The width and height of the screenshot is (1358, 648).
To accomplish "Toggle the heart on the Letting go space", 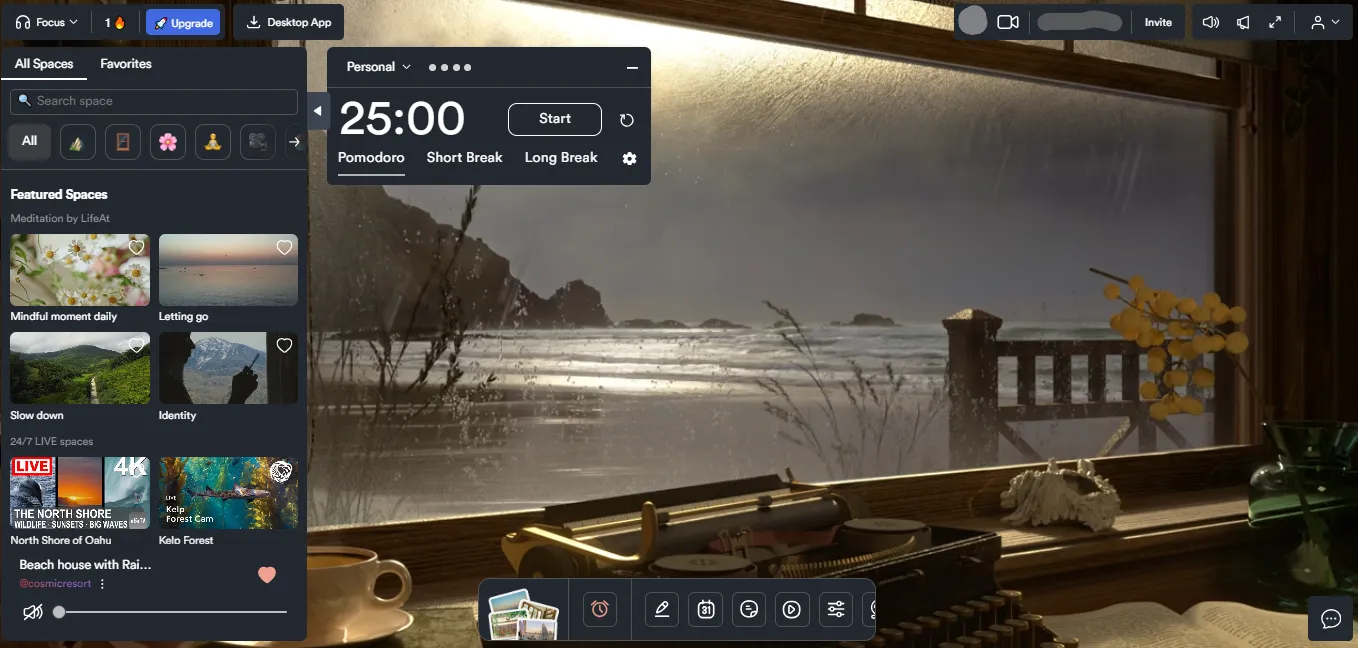I will pos(284,247).
